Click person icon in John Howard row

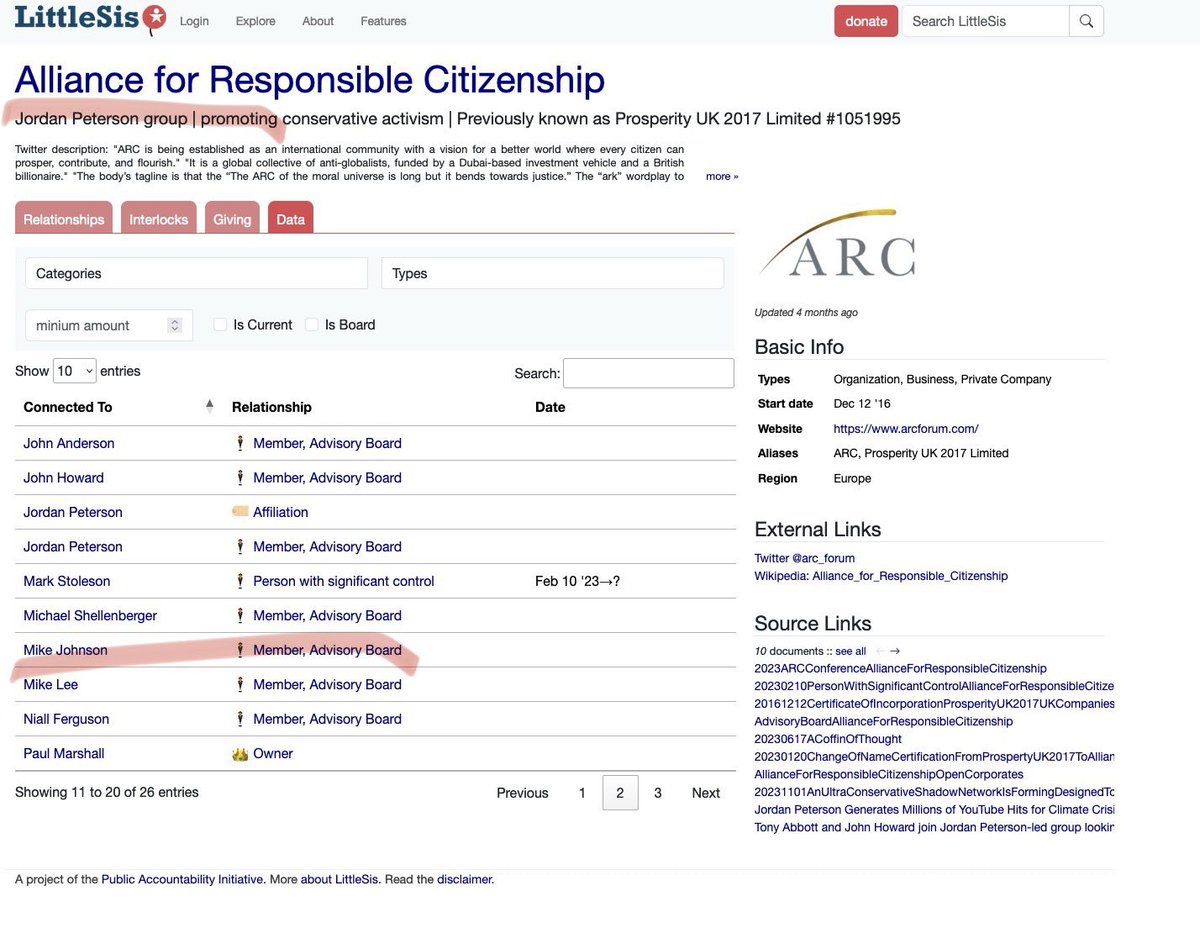[x=240, y=478]
